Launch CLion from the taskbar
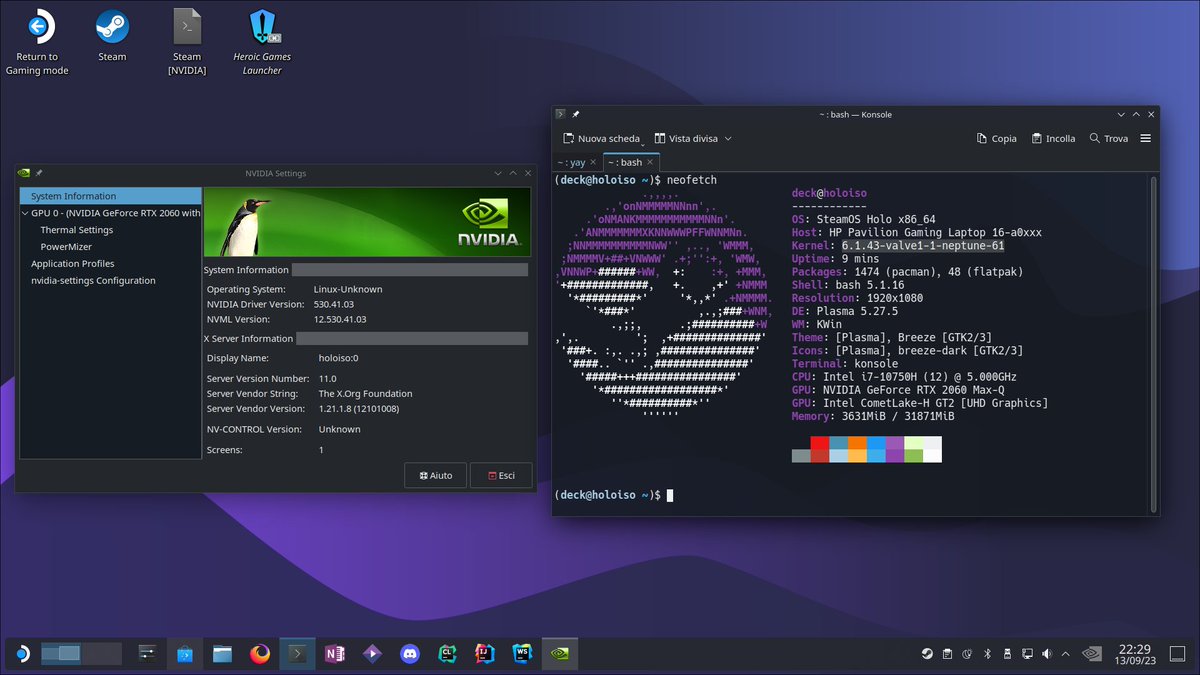Image resolution: width=1200 pixels, height=675 pixels. 447,654
